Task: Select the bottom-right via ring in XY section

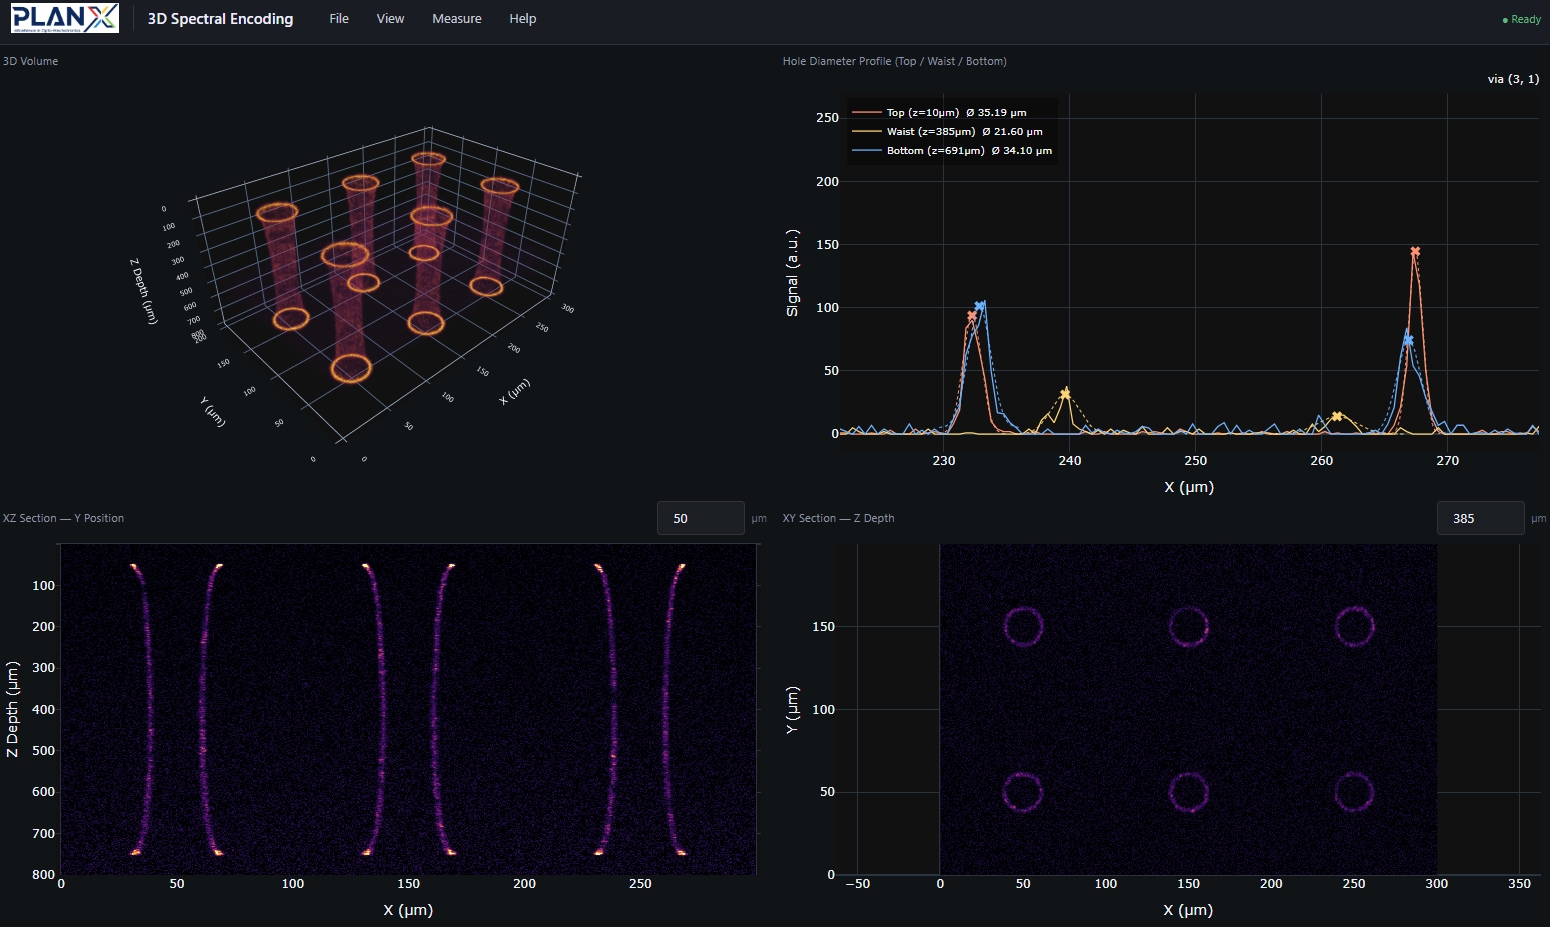Action: (x=1354, y=792)
